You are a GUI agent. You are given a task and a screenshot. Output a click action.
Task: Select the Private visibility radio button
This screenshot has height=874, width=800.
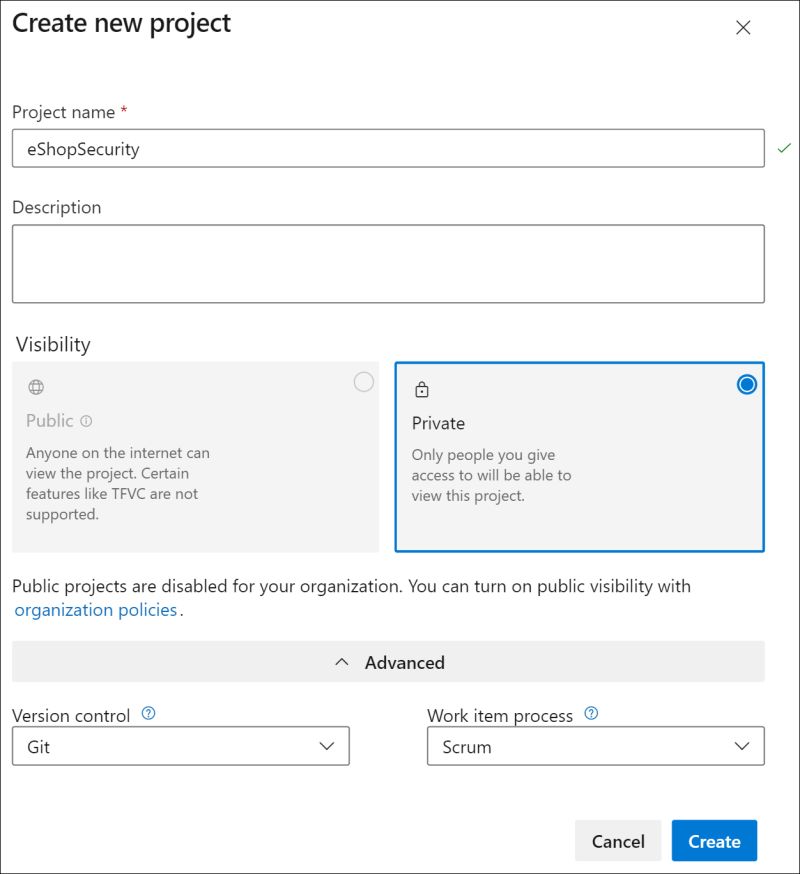pos(746,384)
